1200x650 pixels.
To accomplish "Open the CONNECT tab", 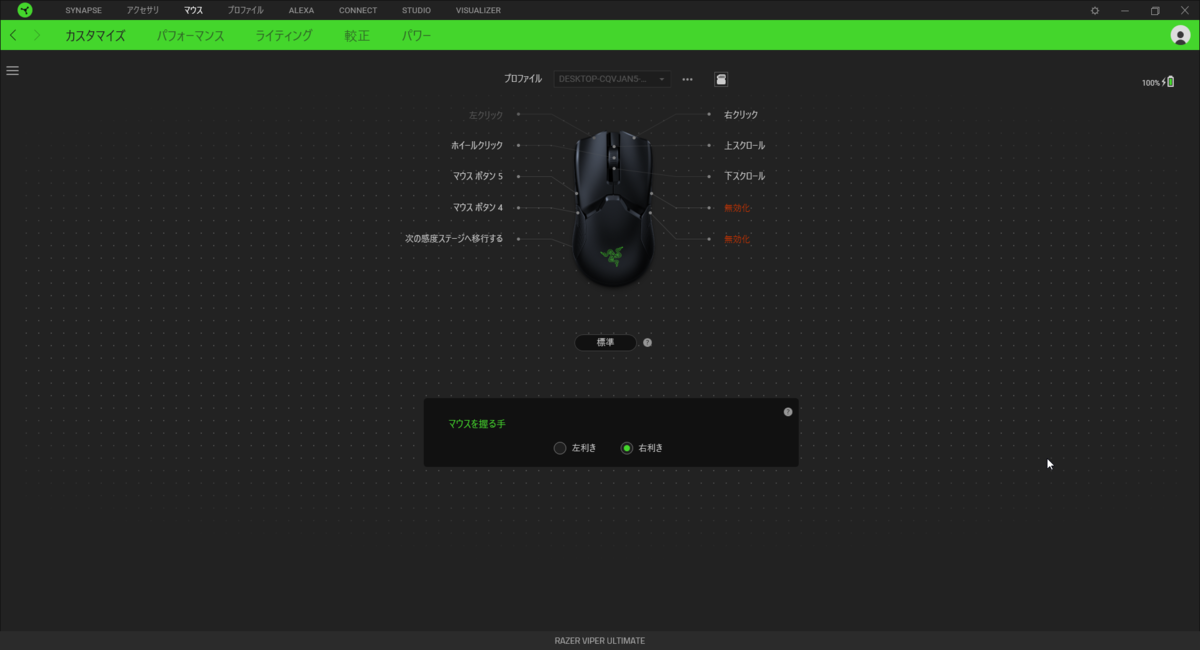I will pos(358,10).
